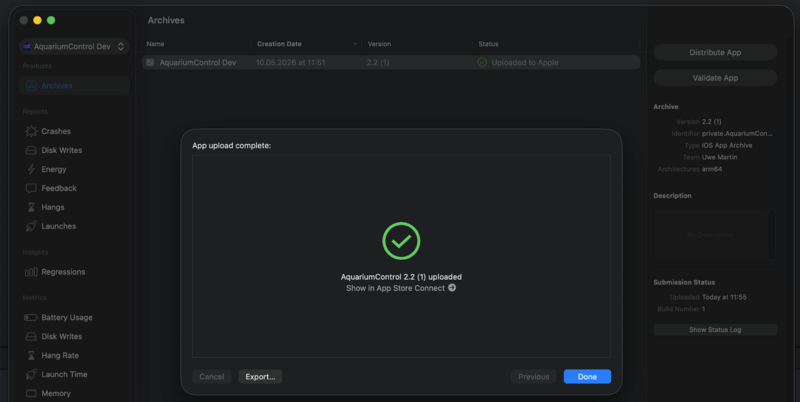Select the AquariumControl Dev archive row

tap(391, 62)
